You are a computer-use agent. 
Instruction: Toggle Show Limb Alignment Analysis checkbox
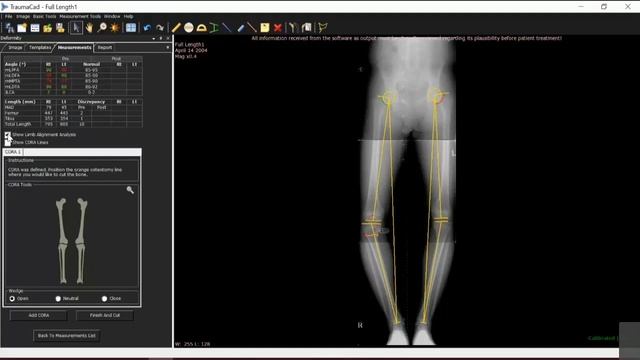click(x=8, y=135)
